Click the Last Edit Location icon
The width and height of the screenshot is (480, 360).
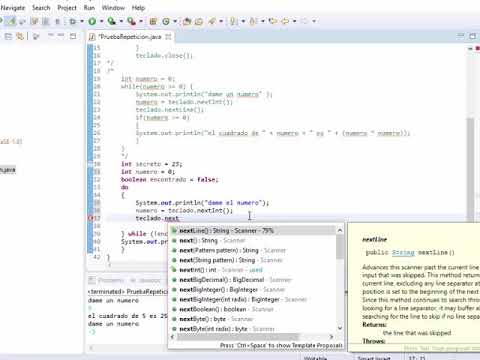pyautogui.click(x=273, y=21)
